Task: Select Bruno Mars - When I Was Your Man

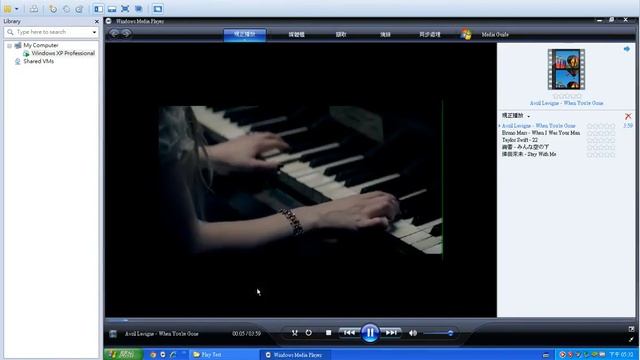Action: click(541, 133)
